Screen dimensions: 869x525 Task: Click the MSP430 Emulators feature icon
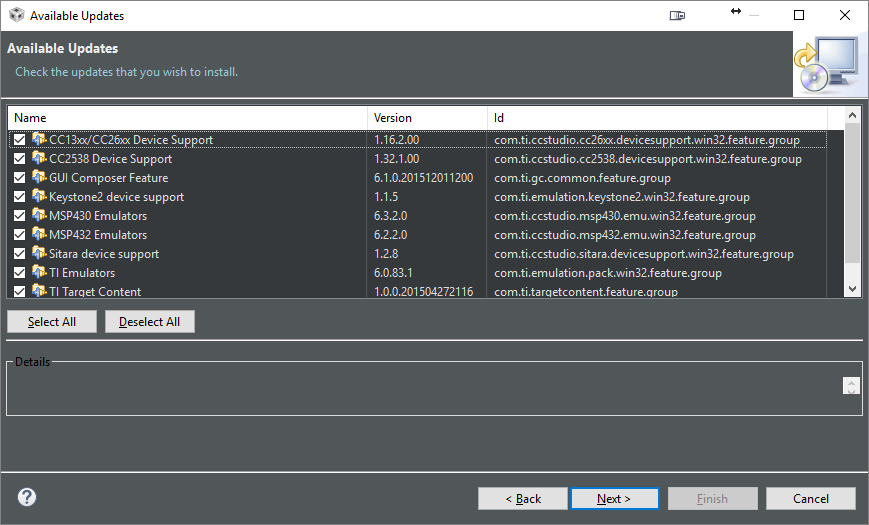pos(39,216)
